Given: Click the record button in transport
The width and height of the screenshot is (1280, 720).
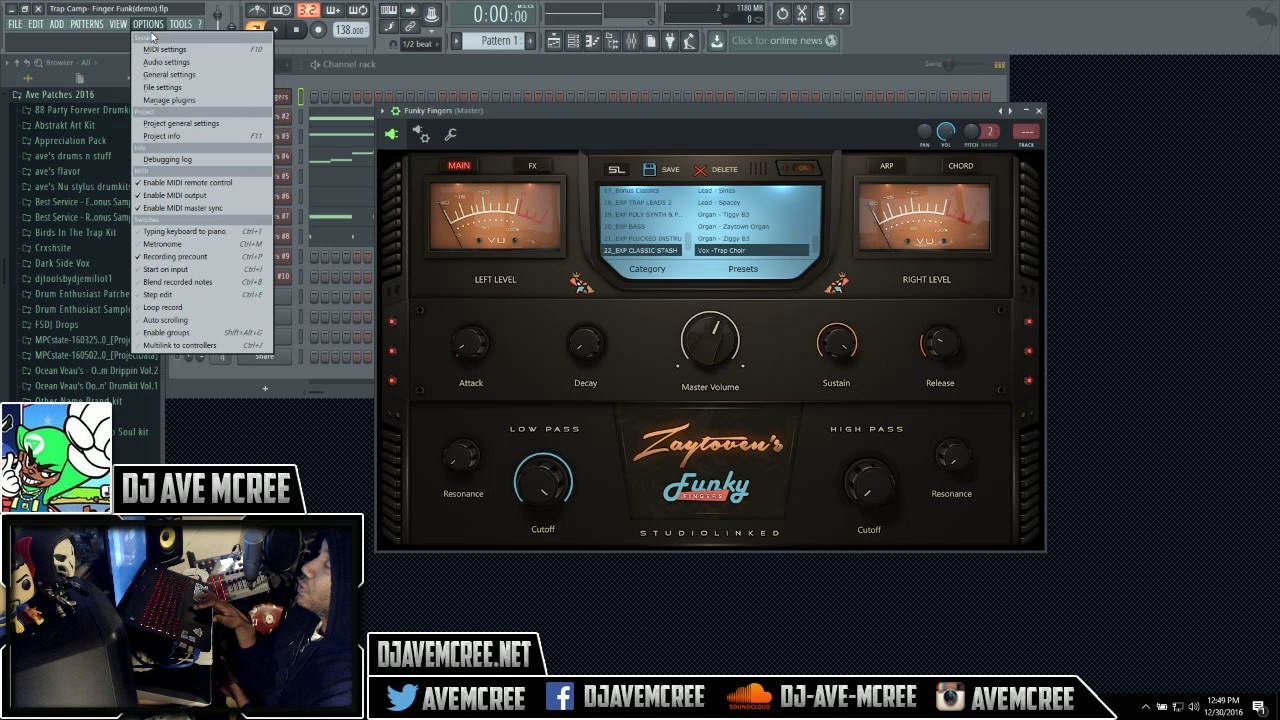Looking at the screenshot, I should 318,30.
